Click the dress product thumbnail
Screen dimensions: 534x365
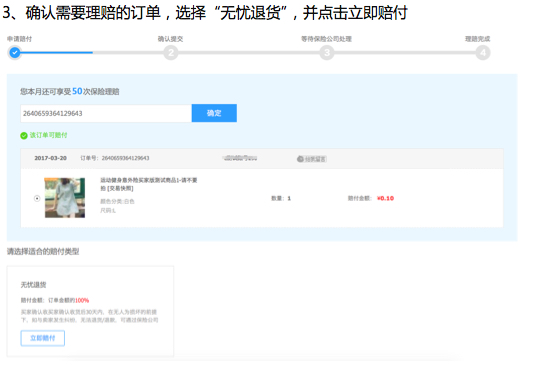tap(65, 197)
